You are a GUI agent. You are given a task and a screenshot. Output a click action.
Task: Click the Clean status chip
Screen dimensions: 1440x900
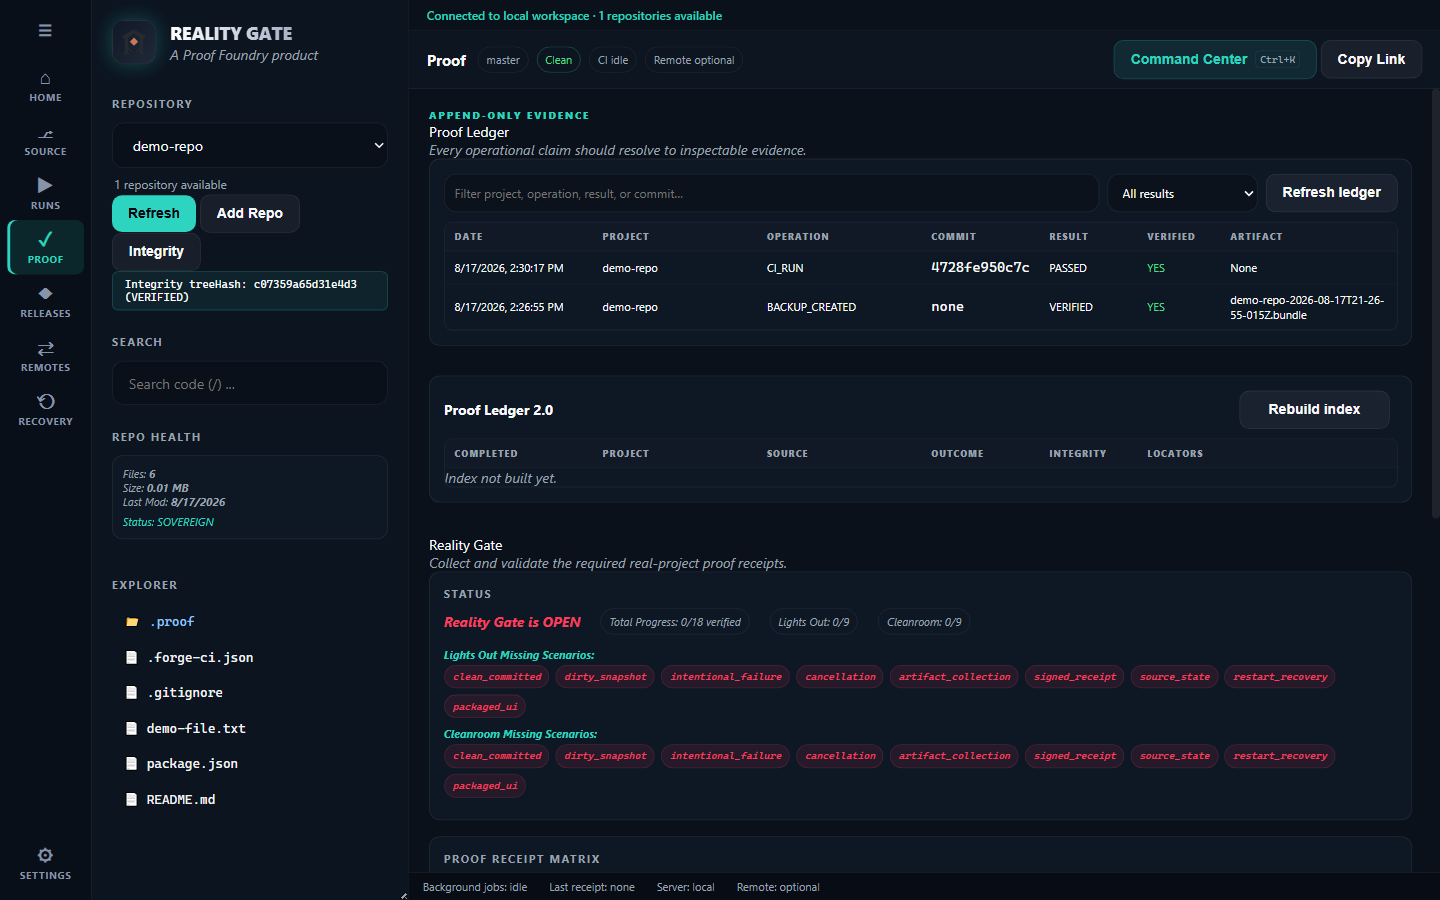[558, 60]
